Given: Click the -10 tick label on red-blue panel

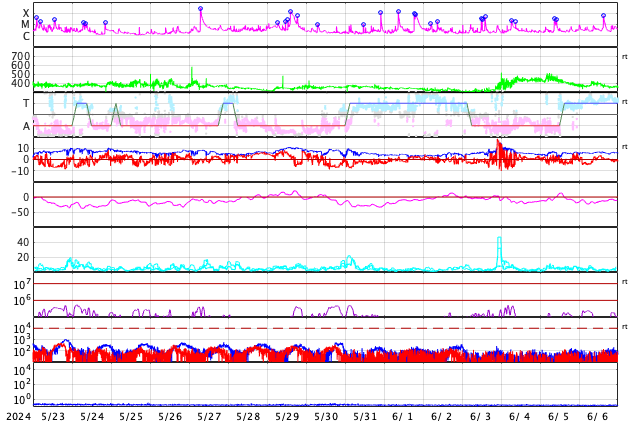Looking at the screenshot, I should point(20,171).
